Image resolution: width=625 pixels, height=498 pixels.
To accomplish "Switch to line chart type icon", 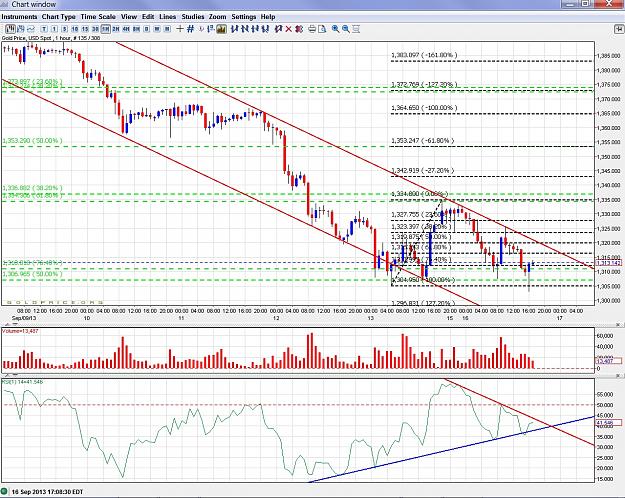I will (x=31, y=29).
